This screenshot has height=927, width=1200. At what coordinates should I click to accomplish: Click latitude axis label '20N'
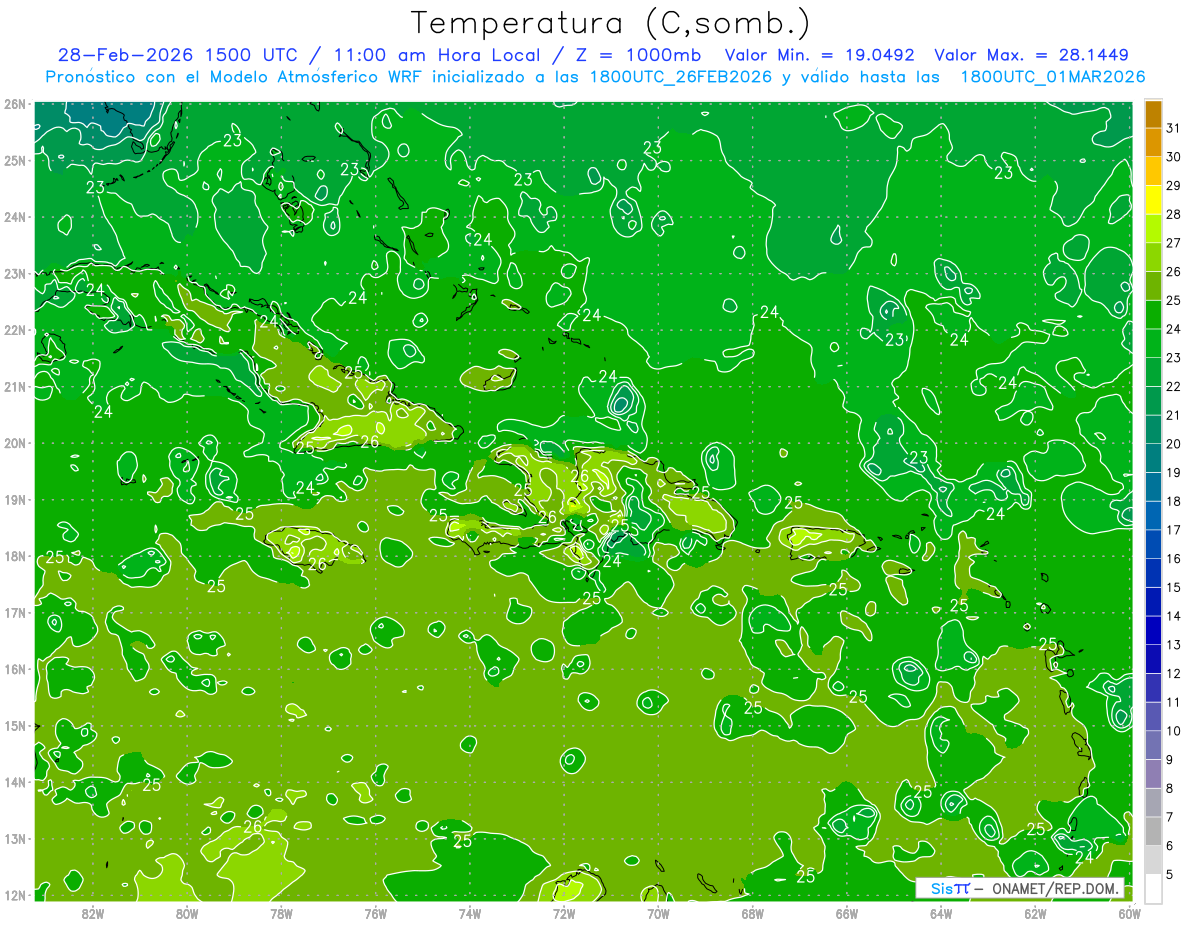click(x=14, y=443)
